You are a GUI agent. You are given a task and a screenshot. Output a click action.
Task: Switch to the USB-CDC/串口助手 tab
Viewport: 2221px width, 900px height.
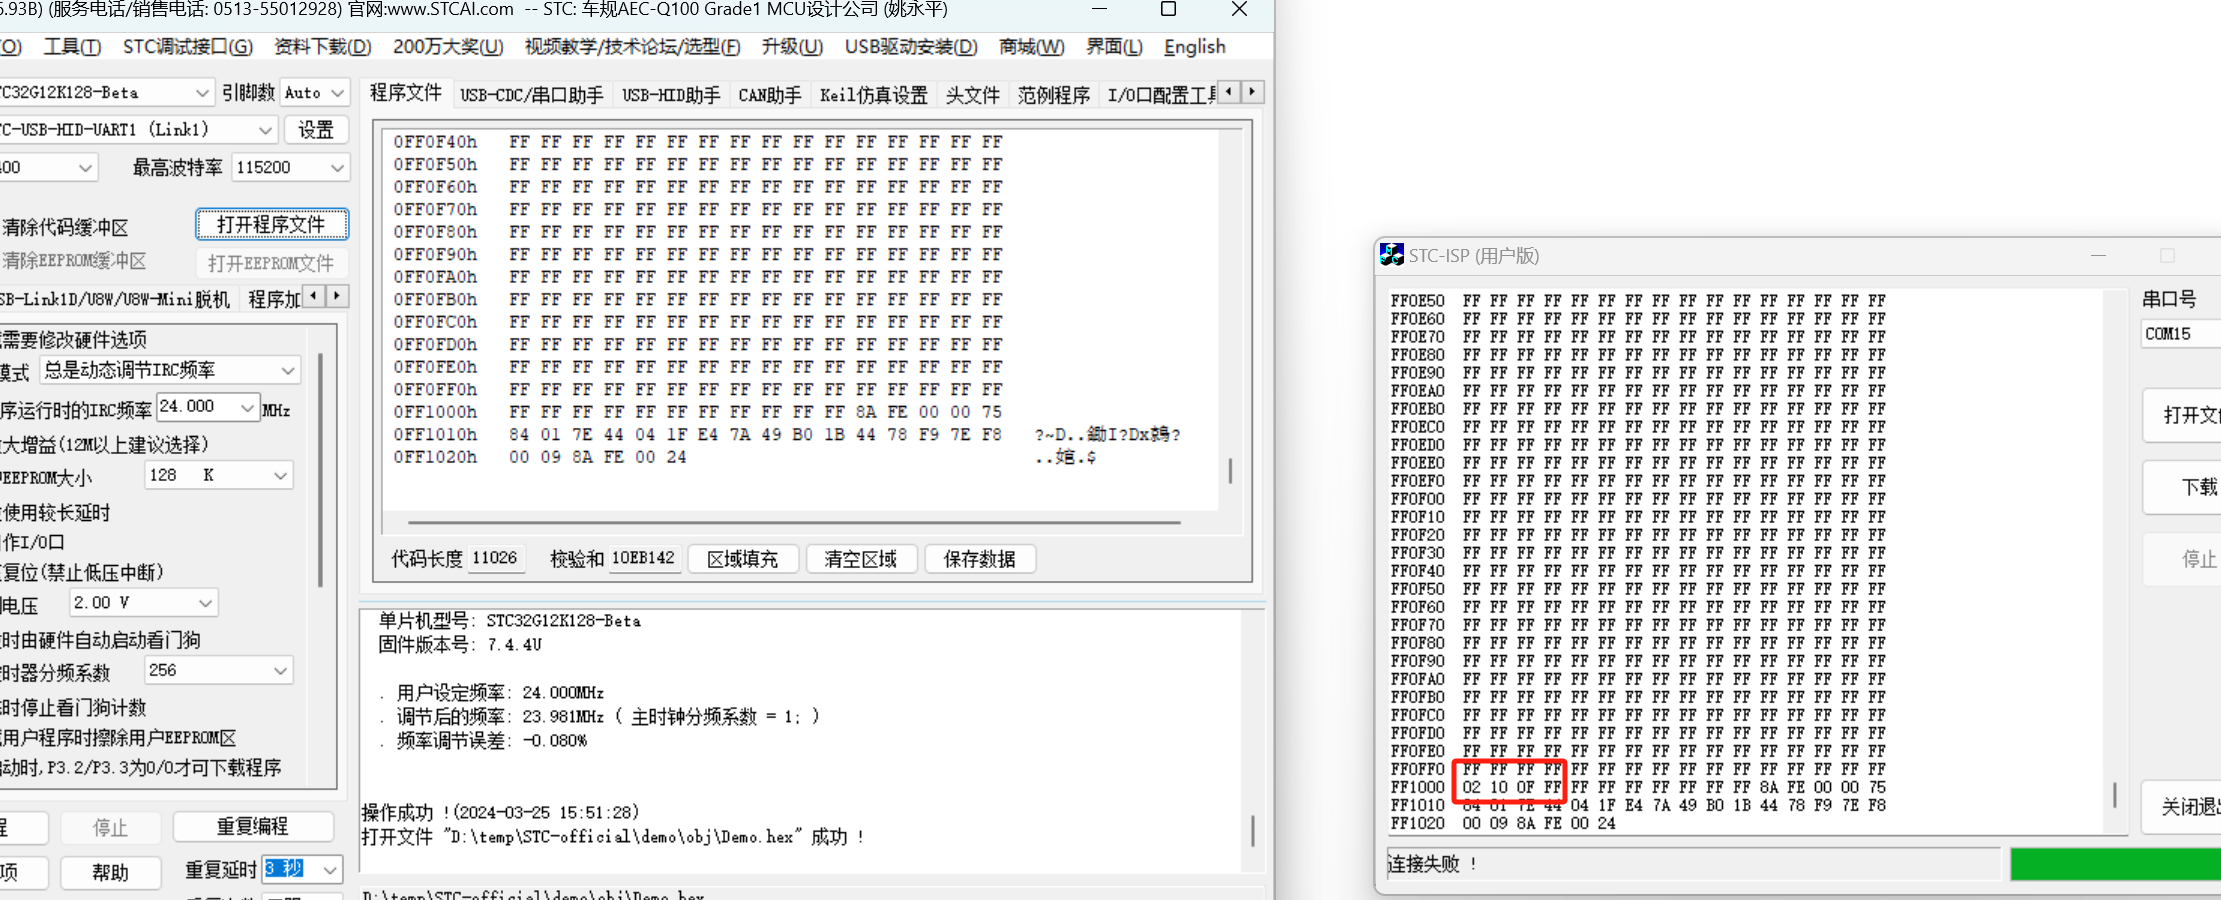tap(531, 95)
